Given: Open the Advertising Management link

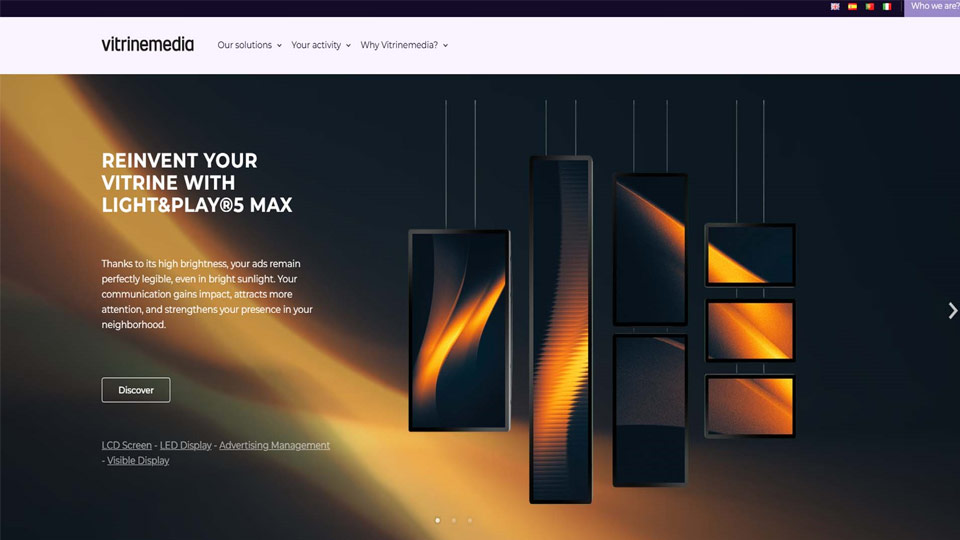Looking at the screenshot, I should [x=274, y=445].
